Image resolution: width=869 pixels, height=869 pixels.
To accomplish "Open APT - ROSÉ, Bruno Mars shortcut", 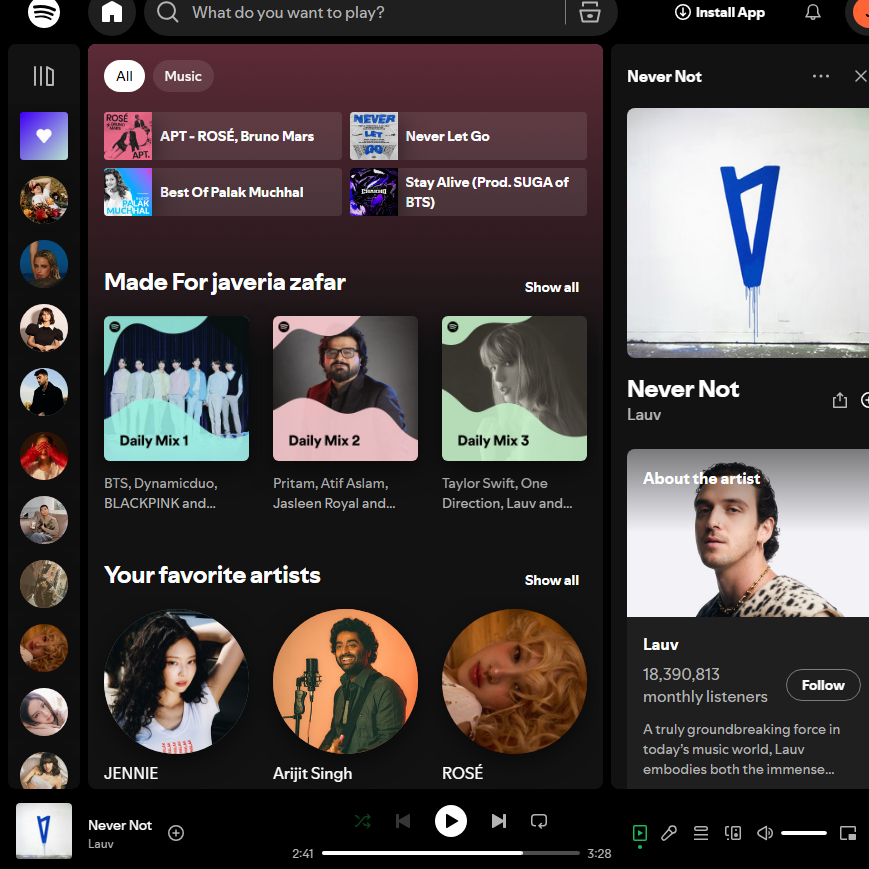I will [223, 136].
